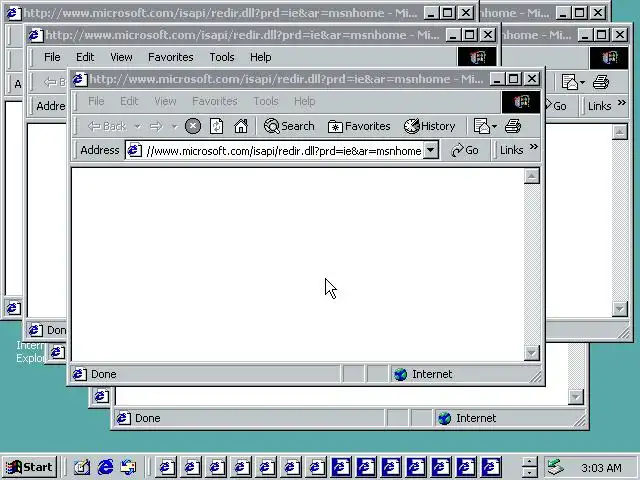The height and width of the screenshot is (480, 640).
Task: Click scroll down arrow in lowest background window
Action: (x=576, y=397)
